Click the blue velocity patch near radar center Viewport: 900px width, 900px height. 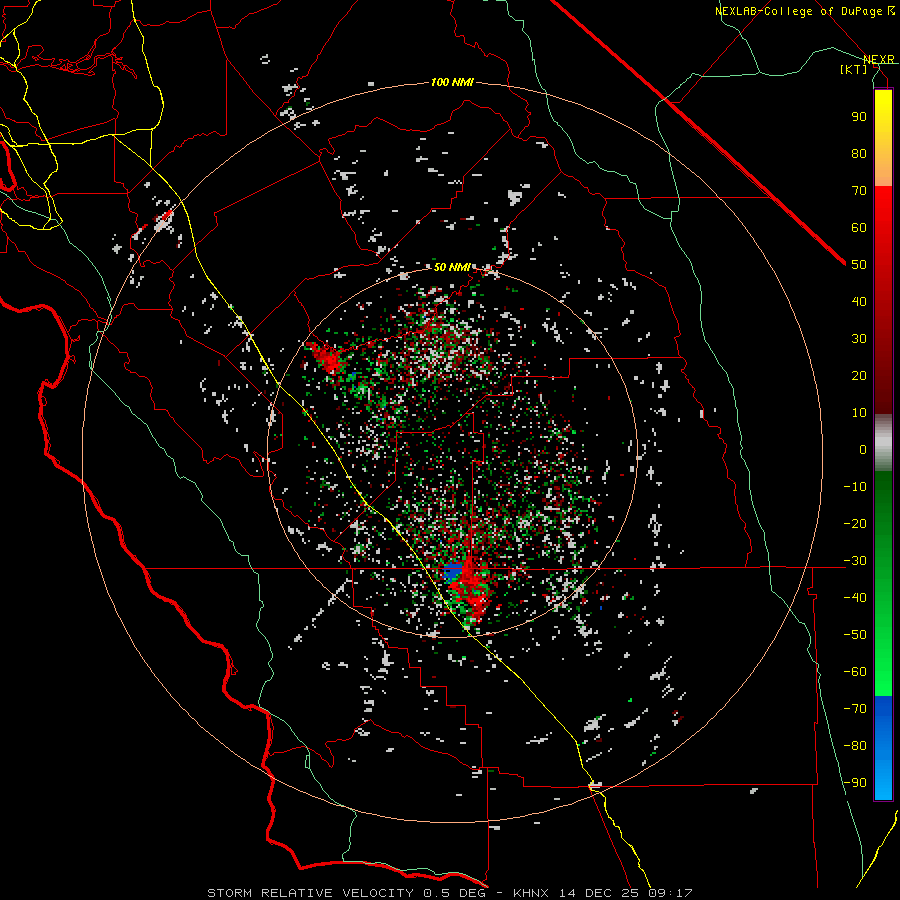pos(453,572)
